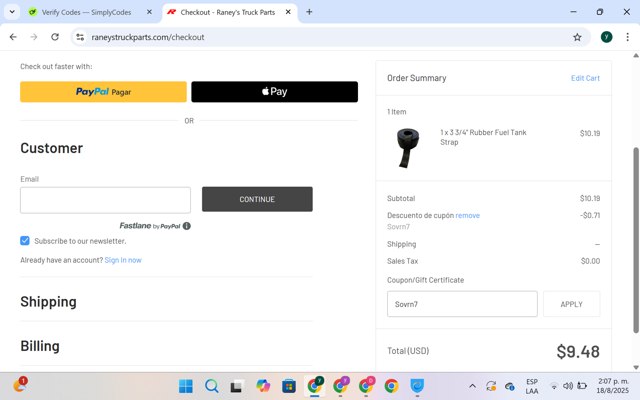Image resolution: width=640 pixels, height=400 pixels.
Task: Select the Checkout Raney's Truck Parts tab
Action: pos(228,12)
